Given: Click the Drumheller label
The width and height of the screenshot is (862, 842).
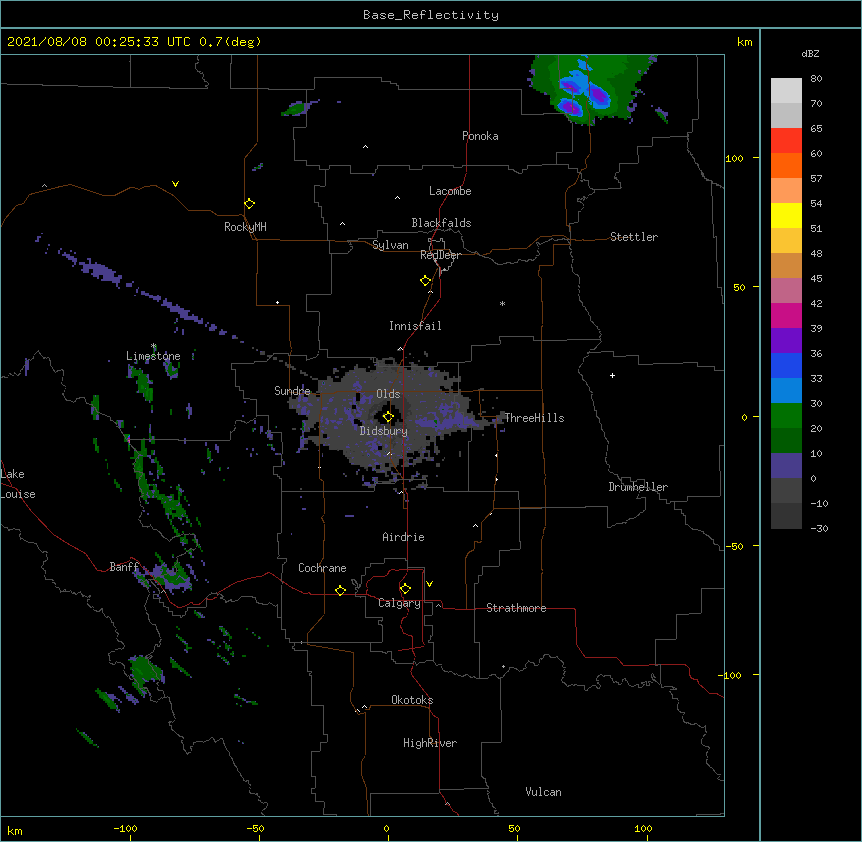Looking at the screenshot, I should coord(638,487).
